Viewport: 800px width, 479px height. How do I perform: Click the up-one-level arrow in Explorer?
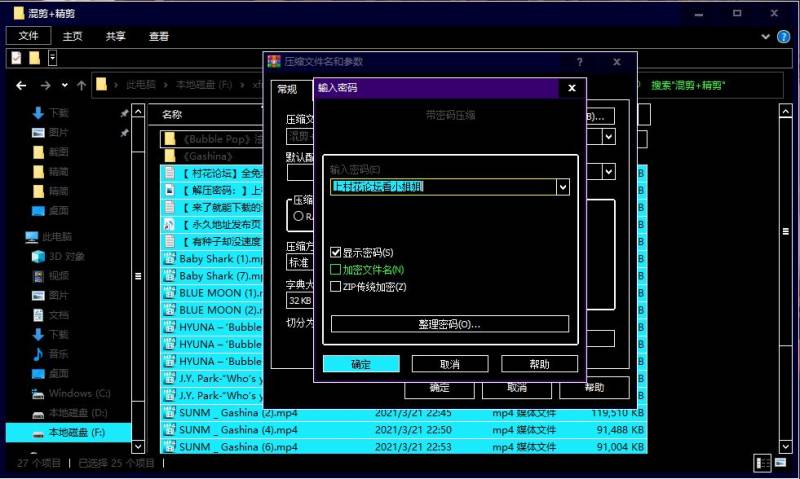click(x=80, y=85)
